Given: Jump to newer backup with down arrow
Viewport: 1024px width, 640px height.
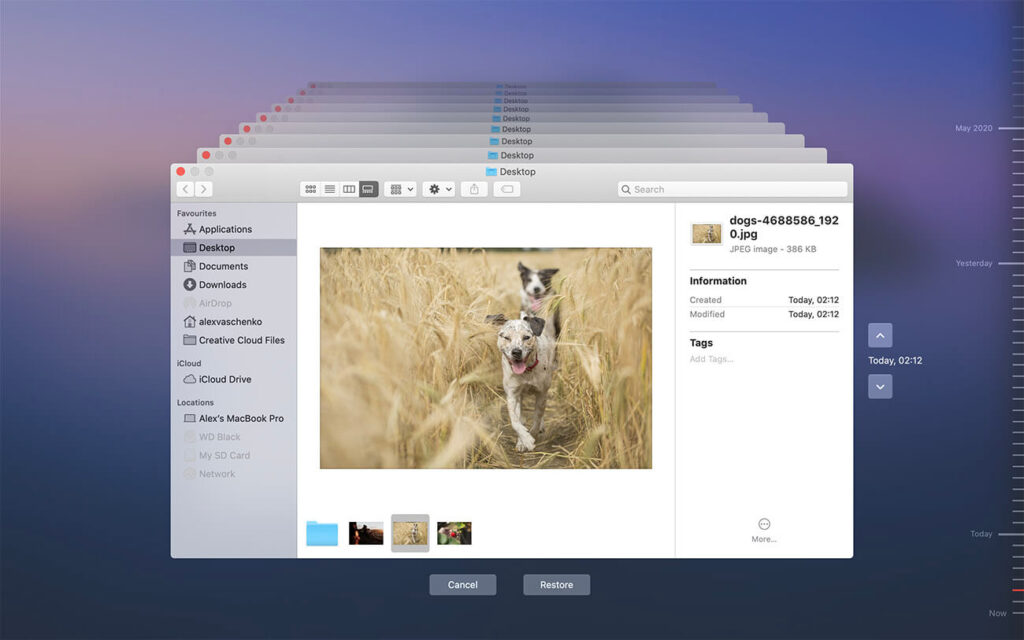Looking at the screenshot, I should pos(880,386).
